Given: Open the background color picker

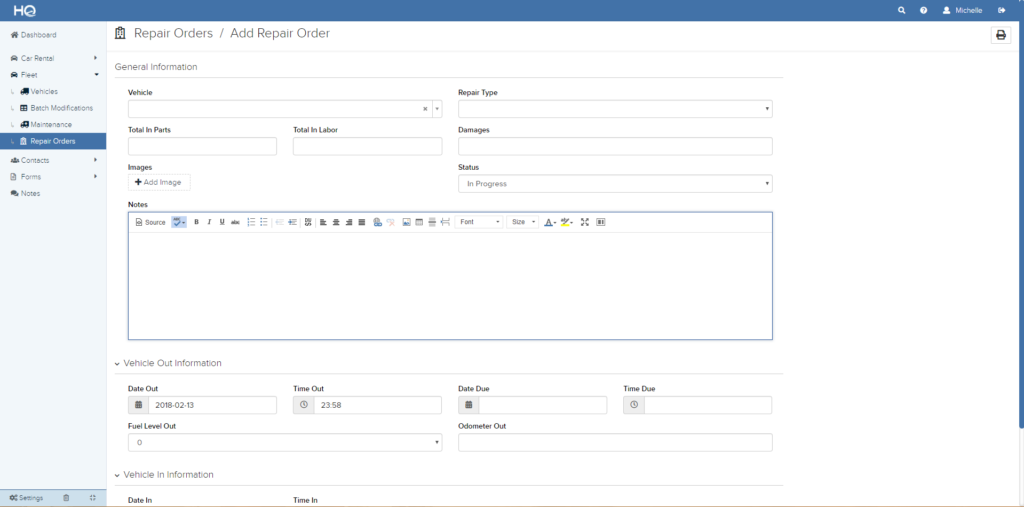Looking at the screenshot, I should coord(567,222).
